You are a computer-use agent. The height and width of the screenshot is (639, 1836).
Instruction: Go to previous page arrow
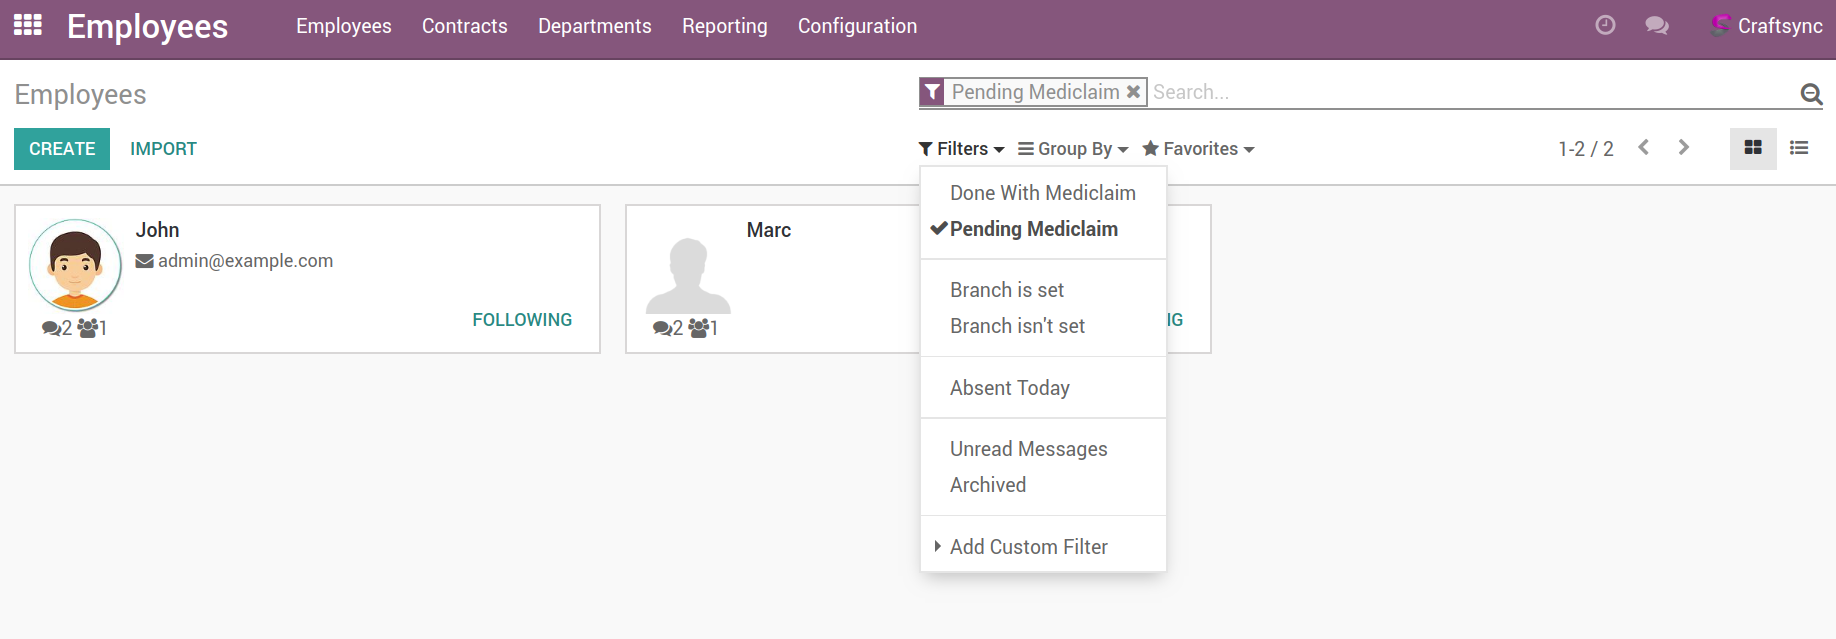(x=1644, y=148)
